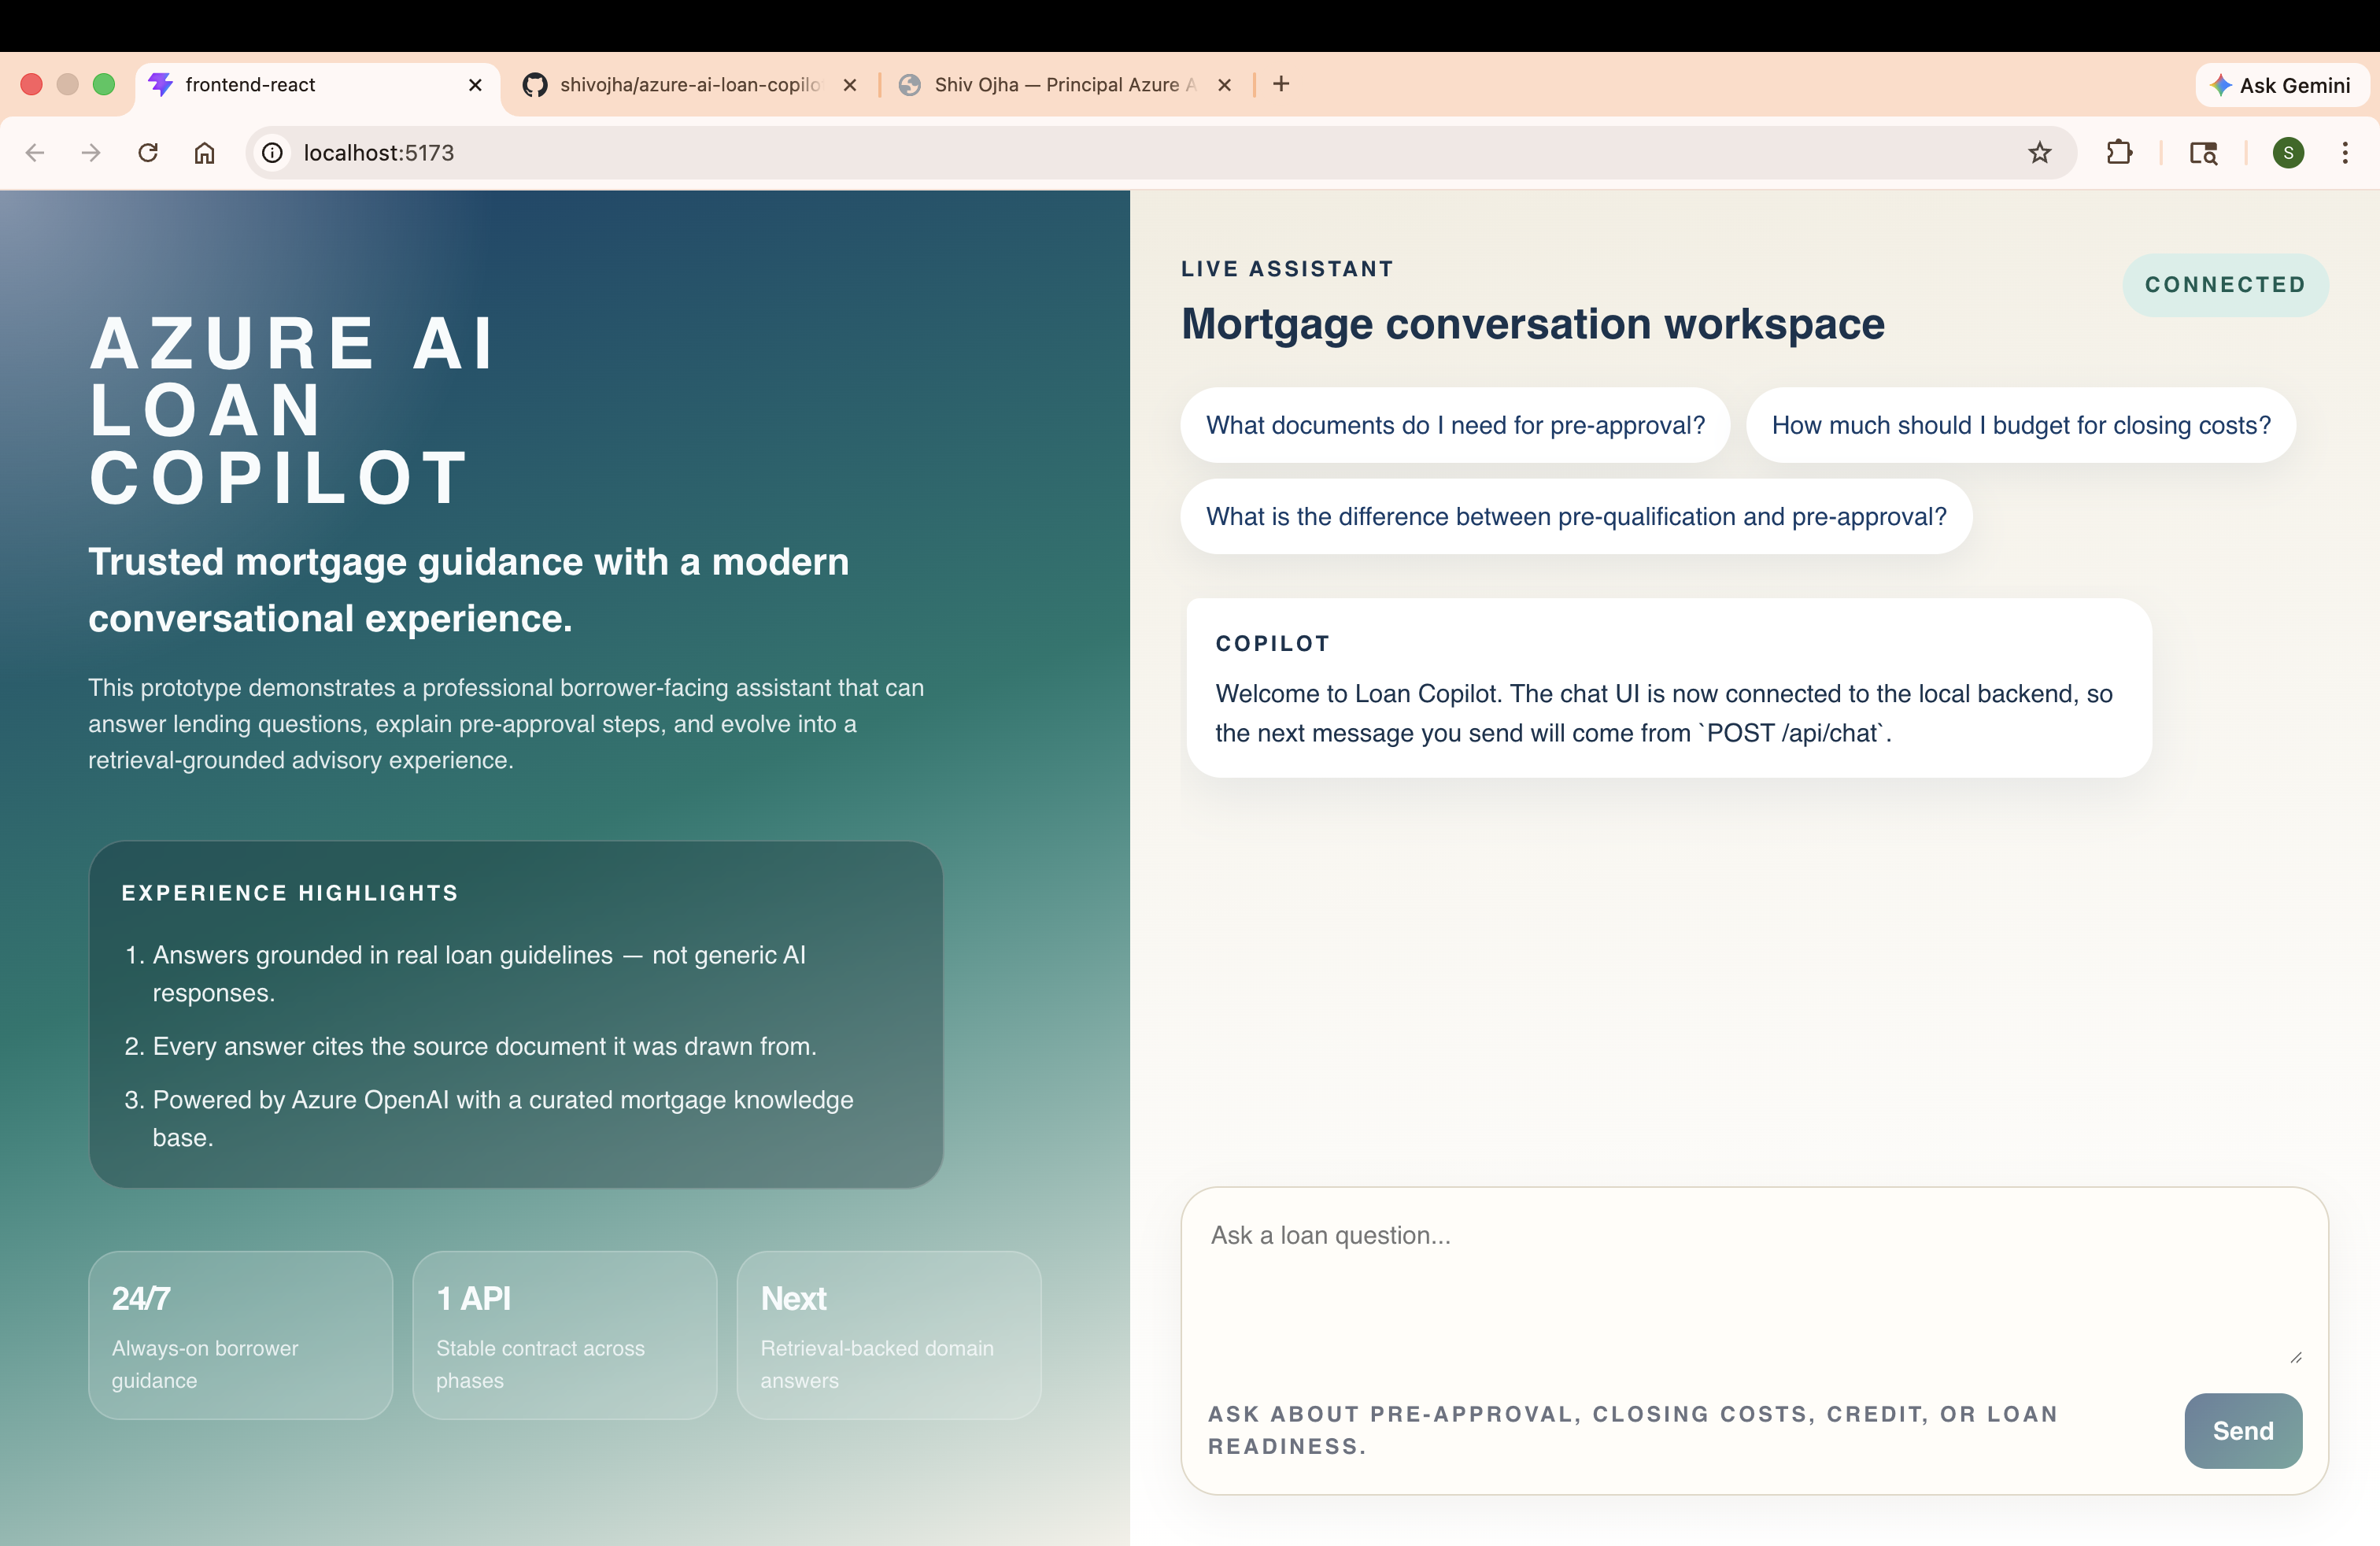Open a new tab with plus icon
Image resolution: width=2380 pixels, height=1546 pixels.
tap(1281, 84)
